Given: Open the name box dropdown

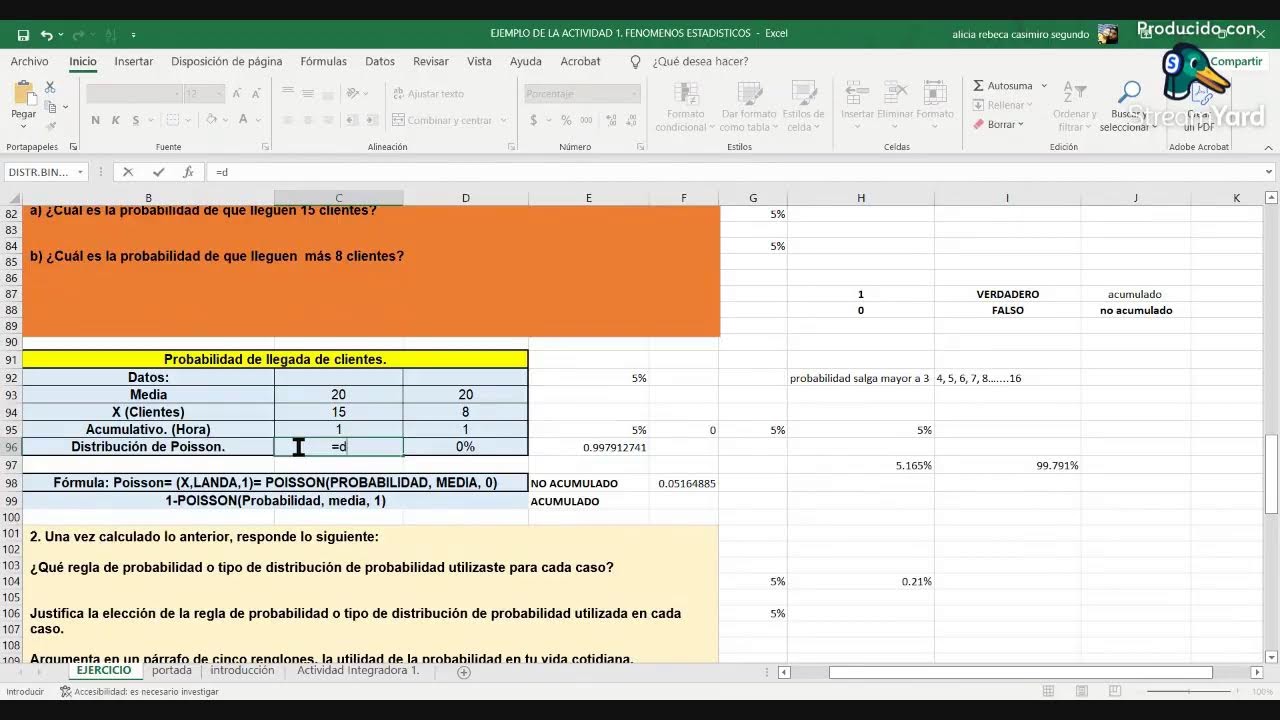Looking at the screenshot, I should point(81,172).
